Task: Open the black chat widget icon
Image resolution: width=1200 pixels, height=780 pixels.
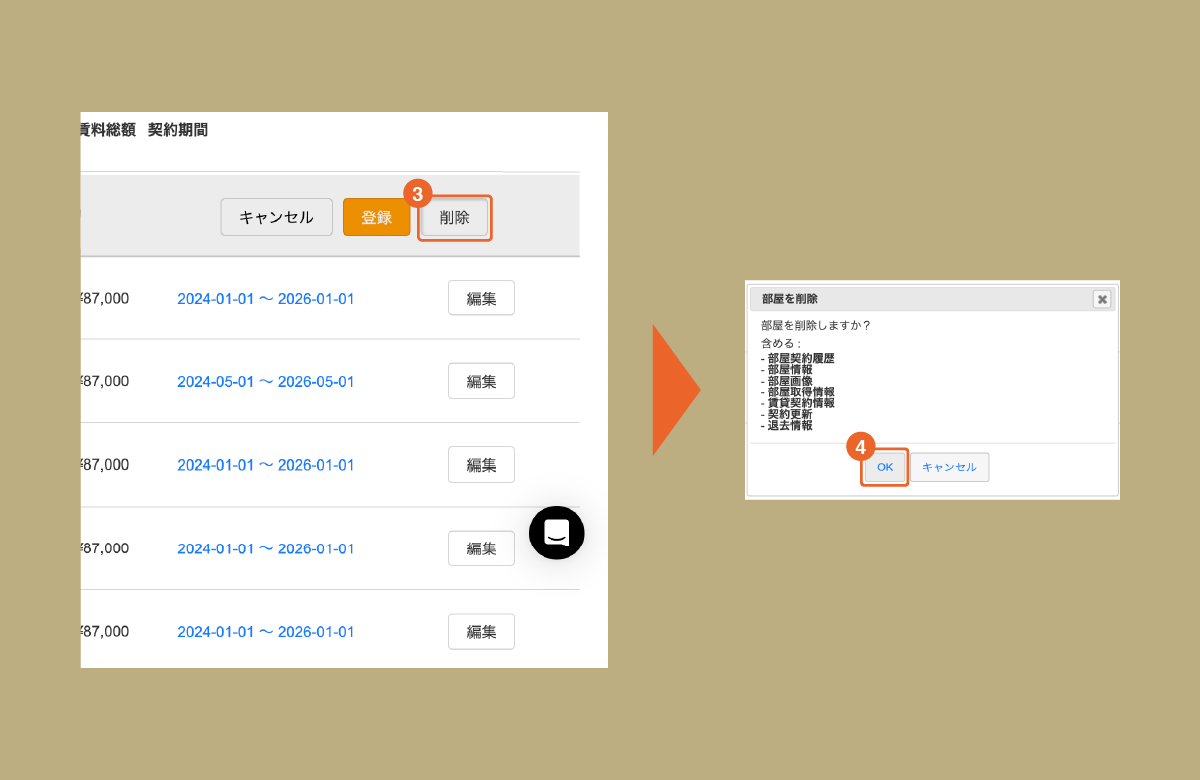Action: 556,533
